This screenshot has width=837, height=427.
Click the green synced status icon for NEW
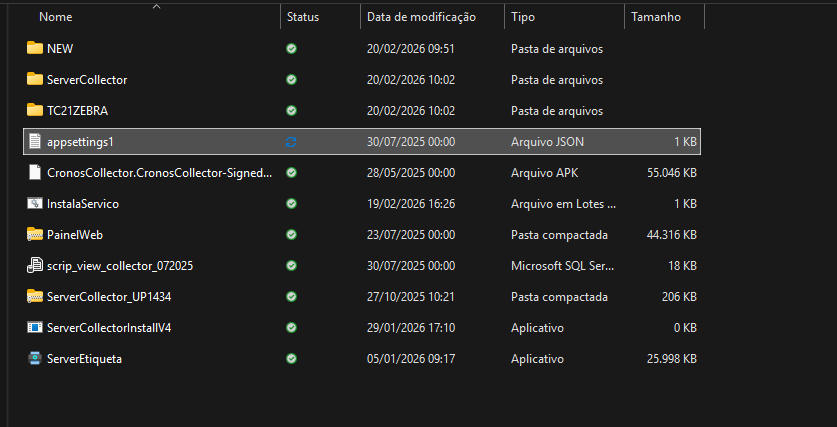tap(291, 48)
